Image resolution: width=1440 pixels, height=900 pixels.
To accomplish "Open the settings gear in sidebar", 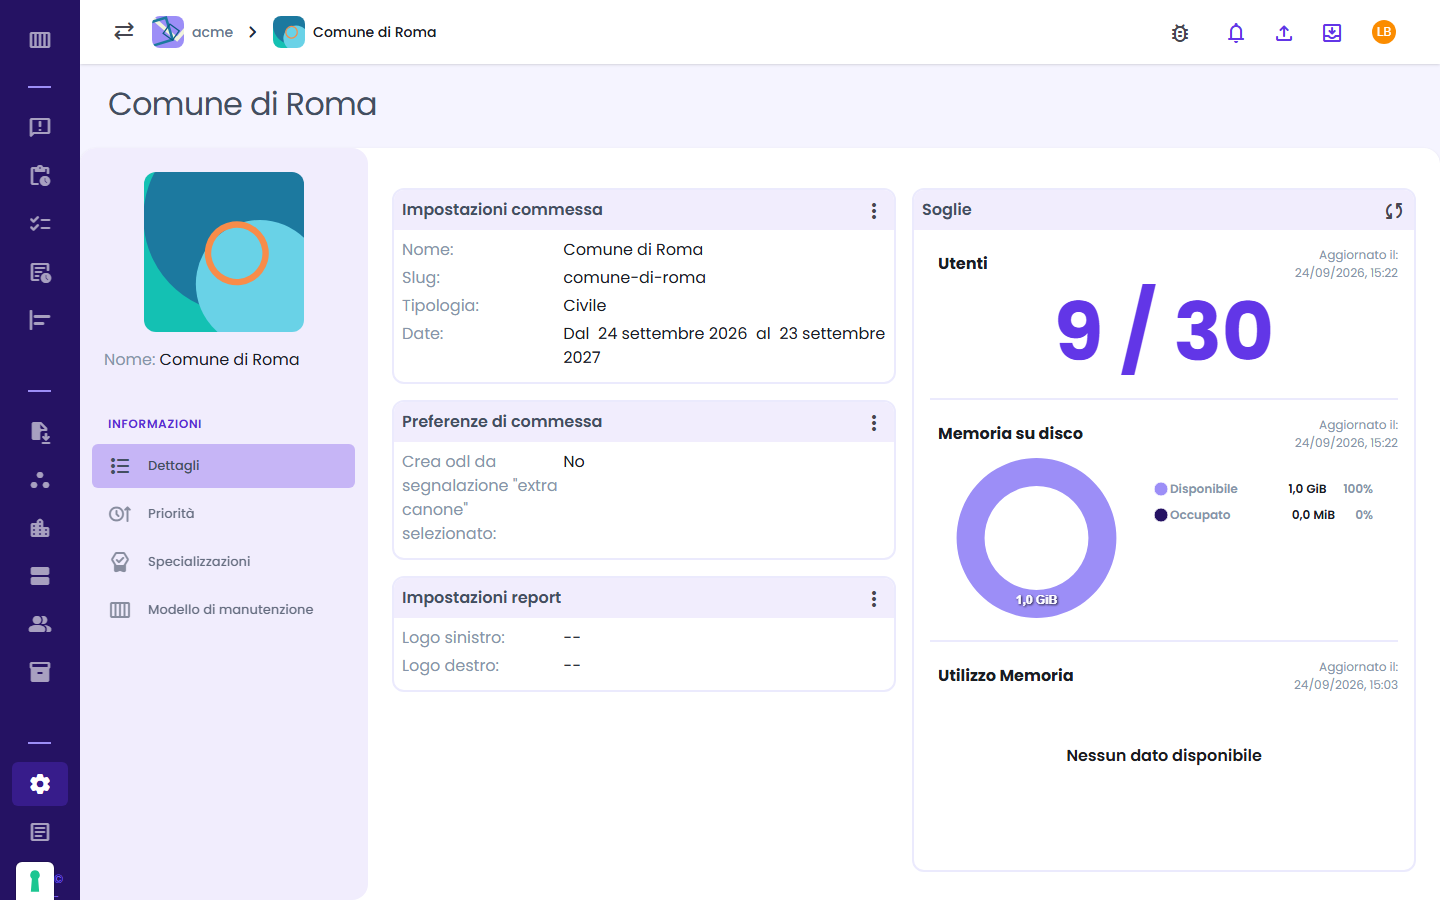I will 40,784.
